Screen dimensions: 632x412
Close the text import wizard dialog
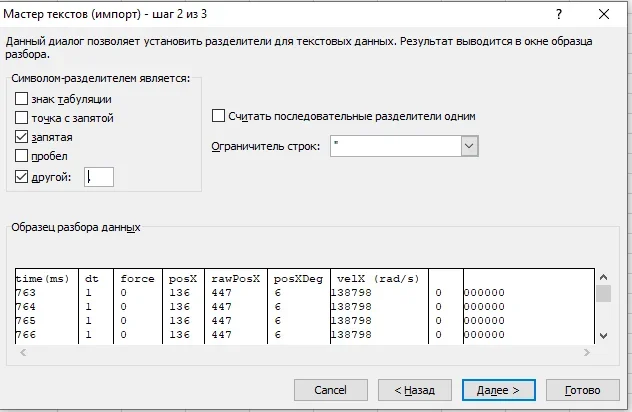[603, 15]
